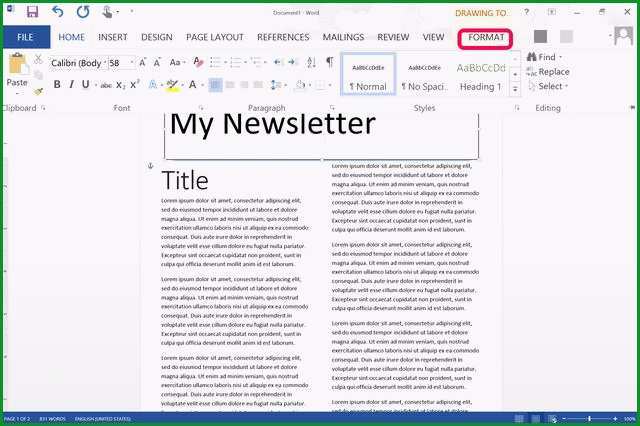This screenshot has height=426, width=640.
Task: Click the Copy icon under Cut
Action: pyautogui.click(x=38, y=75)
